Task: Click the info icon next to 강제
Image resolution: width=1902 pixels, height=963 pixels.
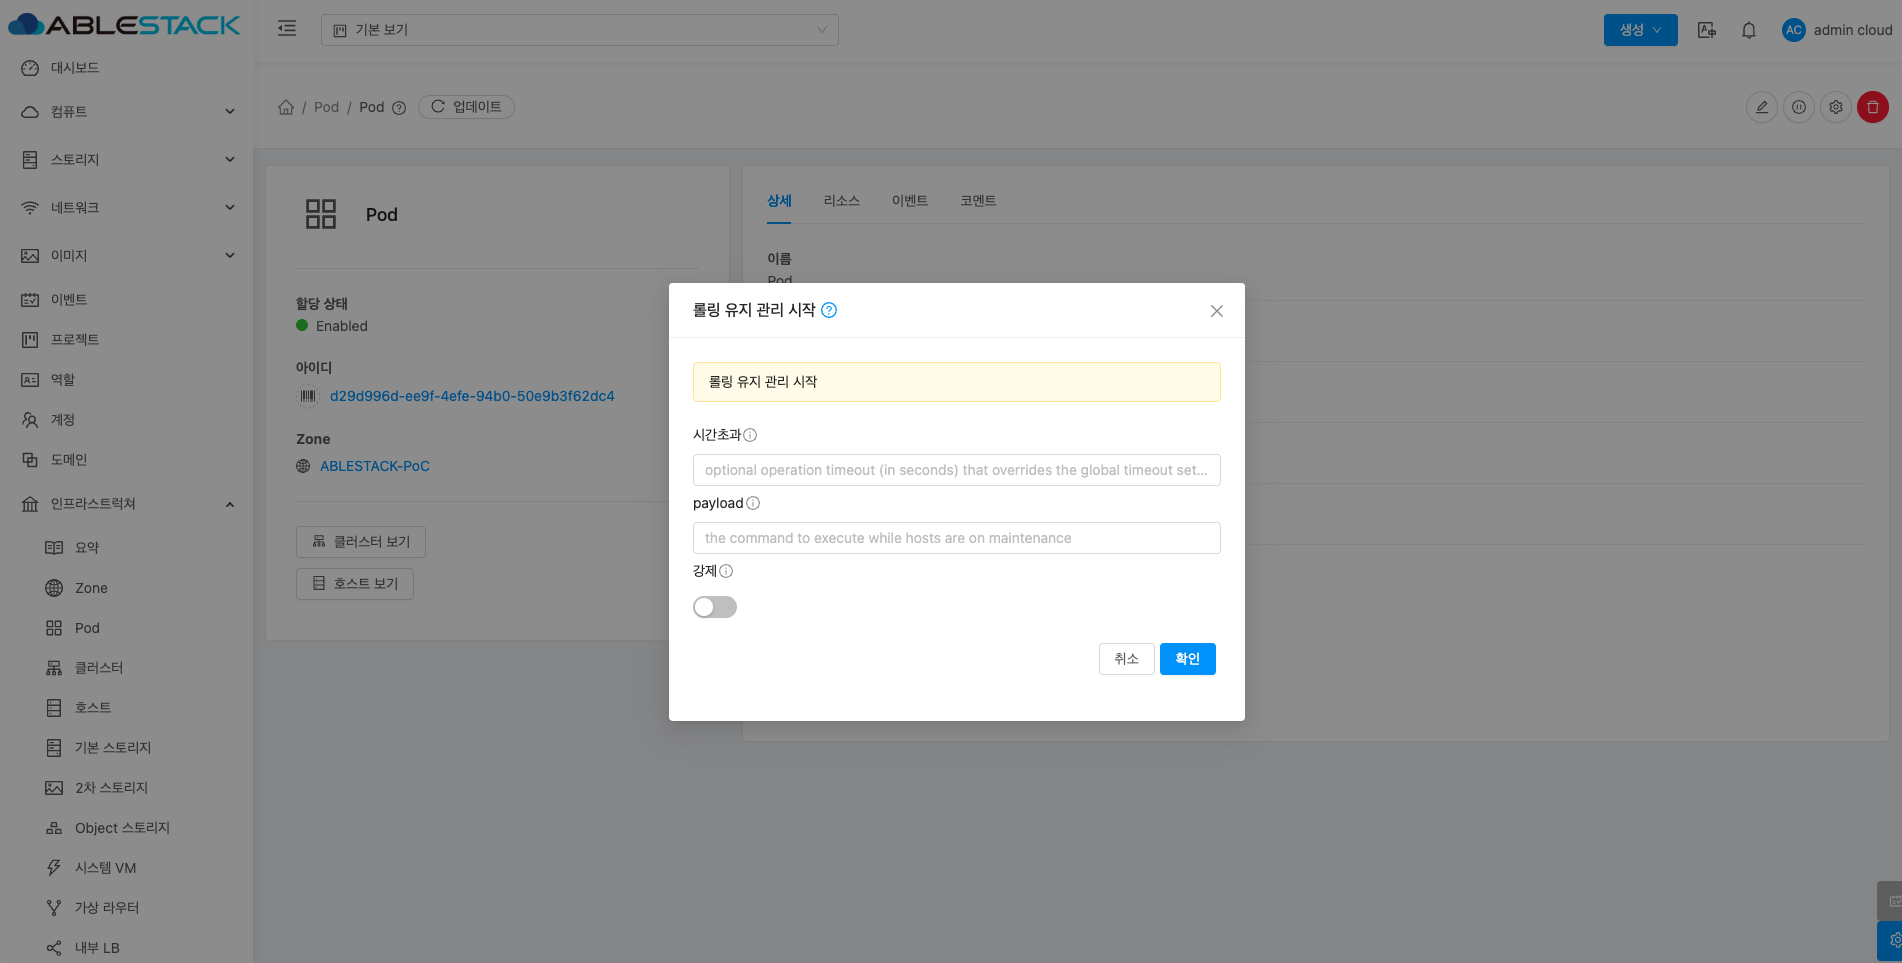Action: click(726, 571)
